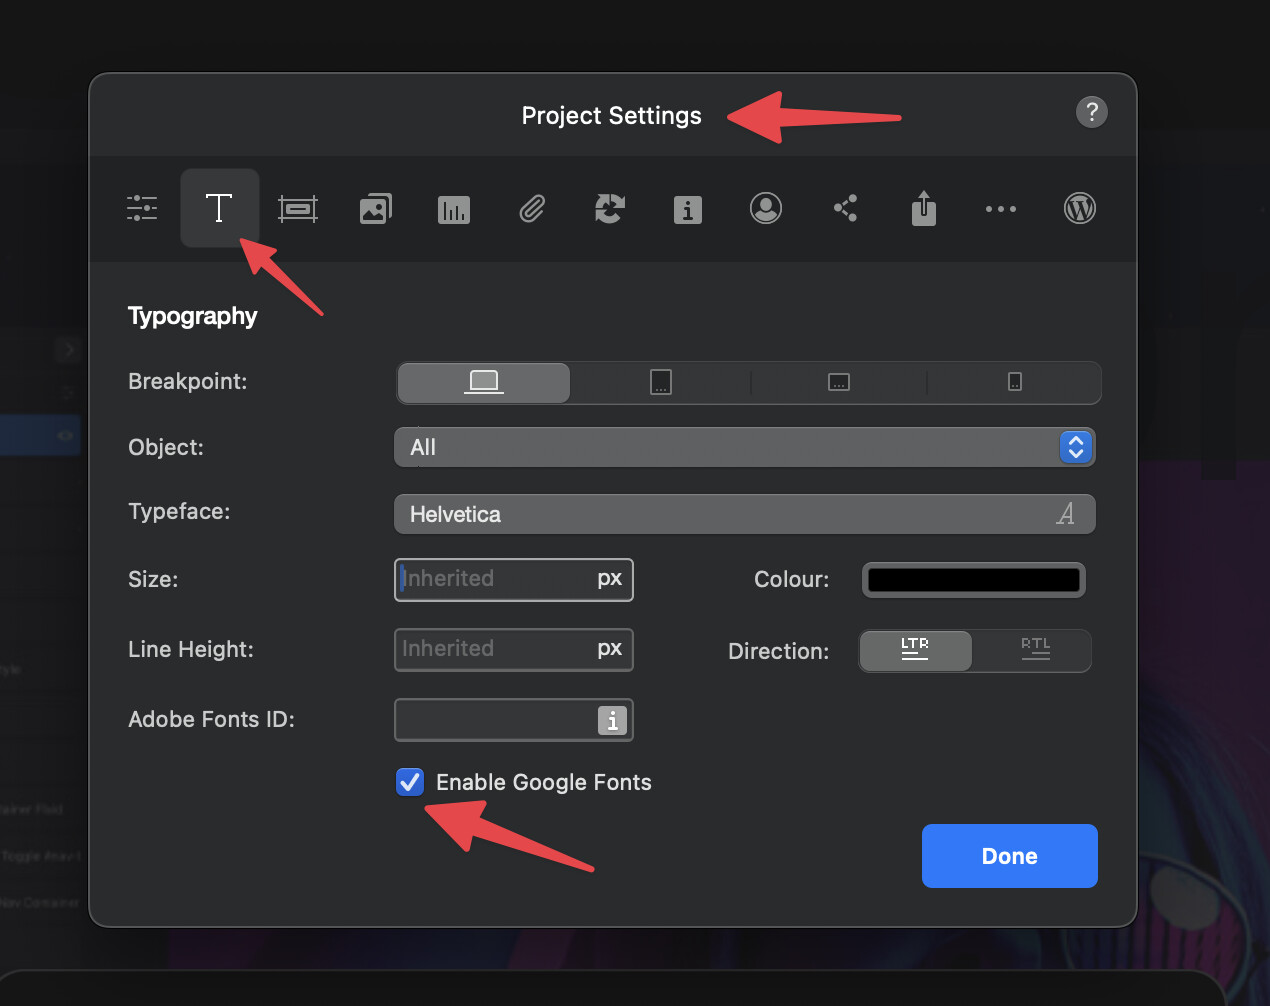Open the layout dimensions settings icon
Image resolution: width=1270 pixels, height=1006 pixels.
[x=298, y=208]
